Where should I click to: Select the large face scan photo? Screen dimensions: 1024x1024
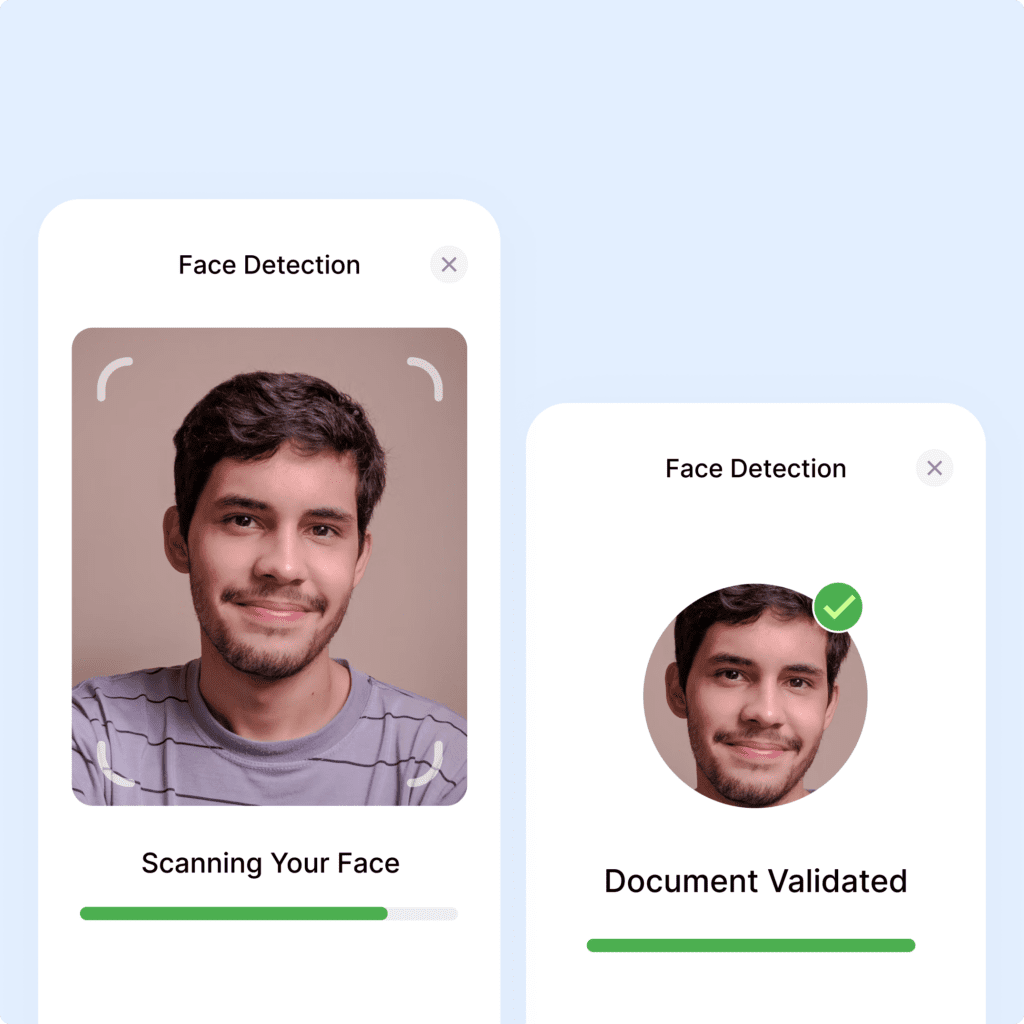(x=269, y=566)
